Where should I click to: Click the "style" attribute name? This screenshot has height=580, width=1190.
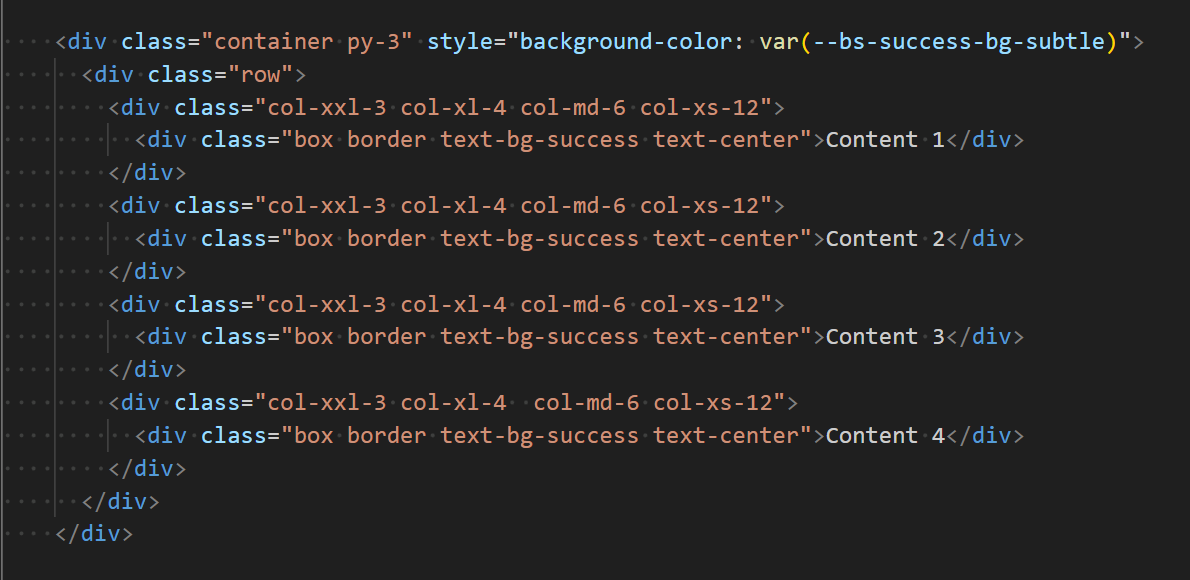click(x=460, y=42)
